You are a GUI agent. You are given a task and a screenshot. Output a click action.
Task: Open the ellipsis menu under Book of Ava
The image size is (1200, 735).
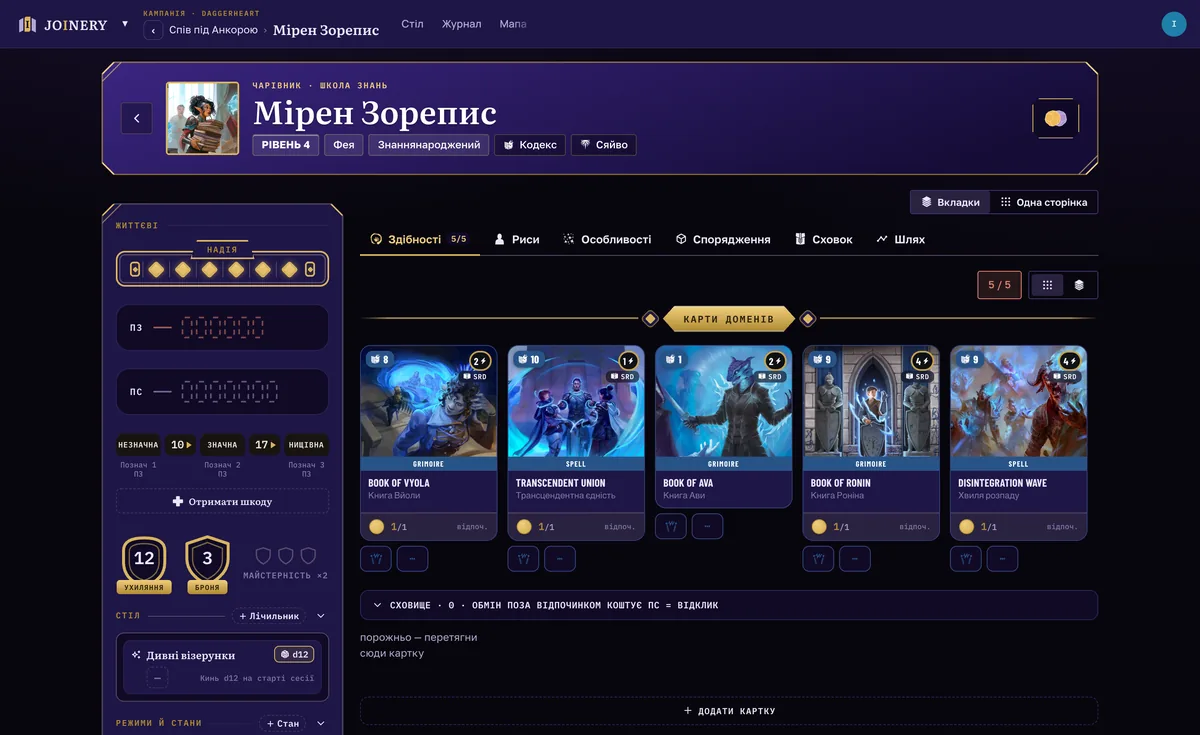[x=707, y=526]
